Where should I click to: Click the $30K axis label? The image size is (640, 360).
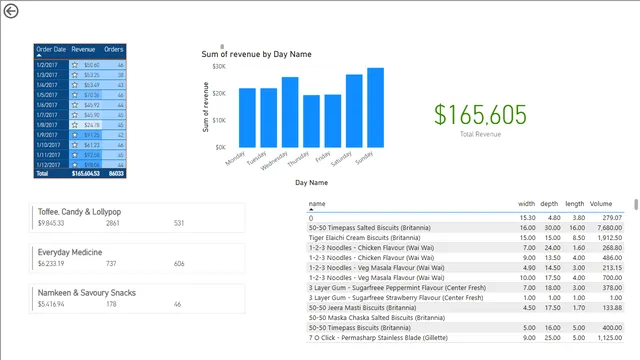pos(219,67)
